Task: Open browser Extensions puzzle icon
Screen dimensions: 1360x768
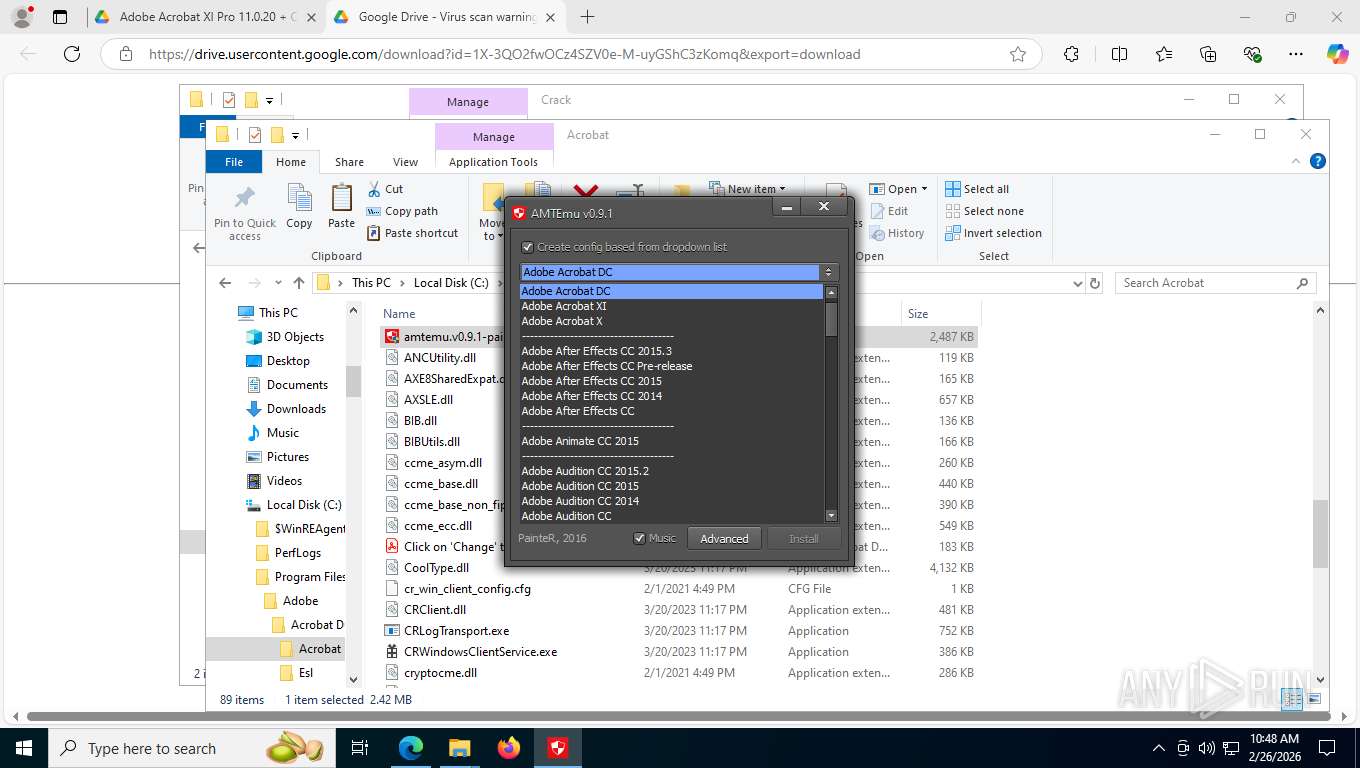Action: (1071, 54)
